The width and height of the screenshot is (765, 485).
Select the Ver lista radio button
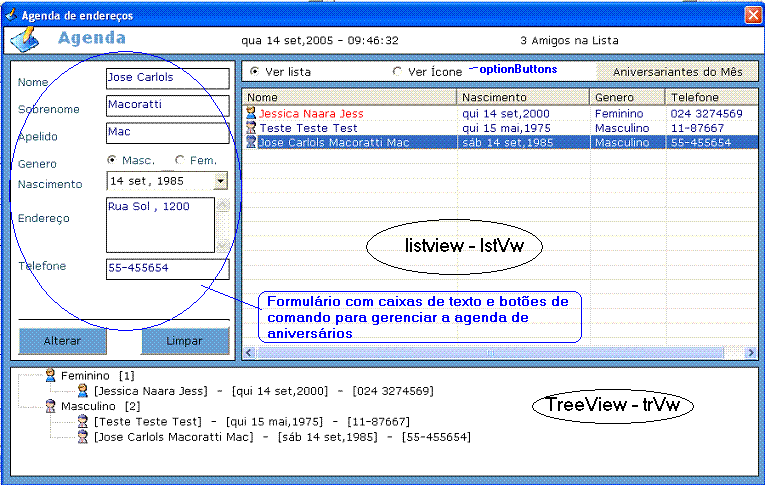pyautogui.click(x=255, y=72)
